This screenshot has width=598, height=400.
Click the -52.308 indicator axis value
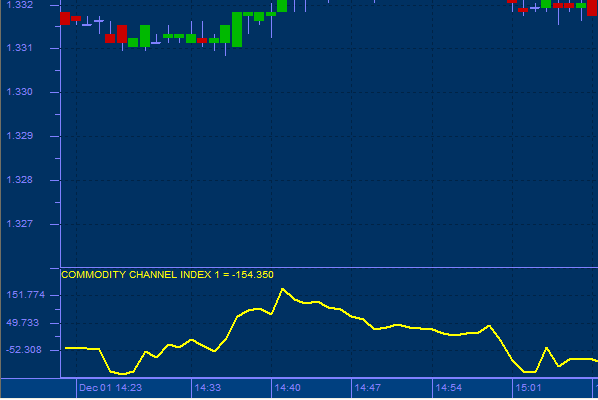point(24,350)
